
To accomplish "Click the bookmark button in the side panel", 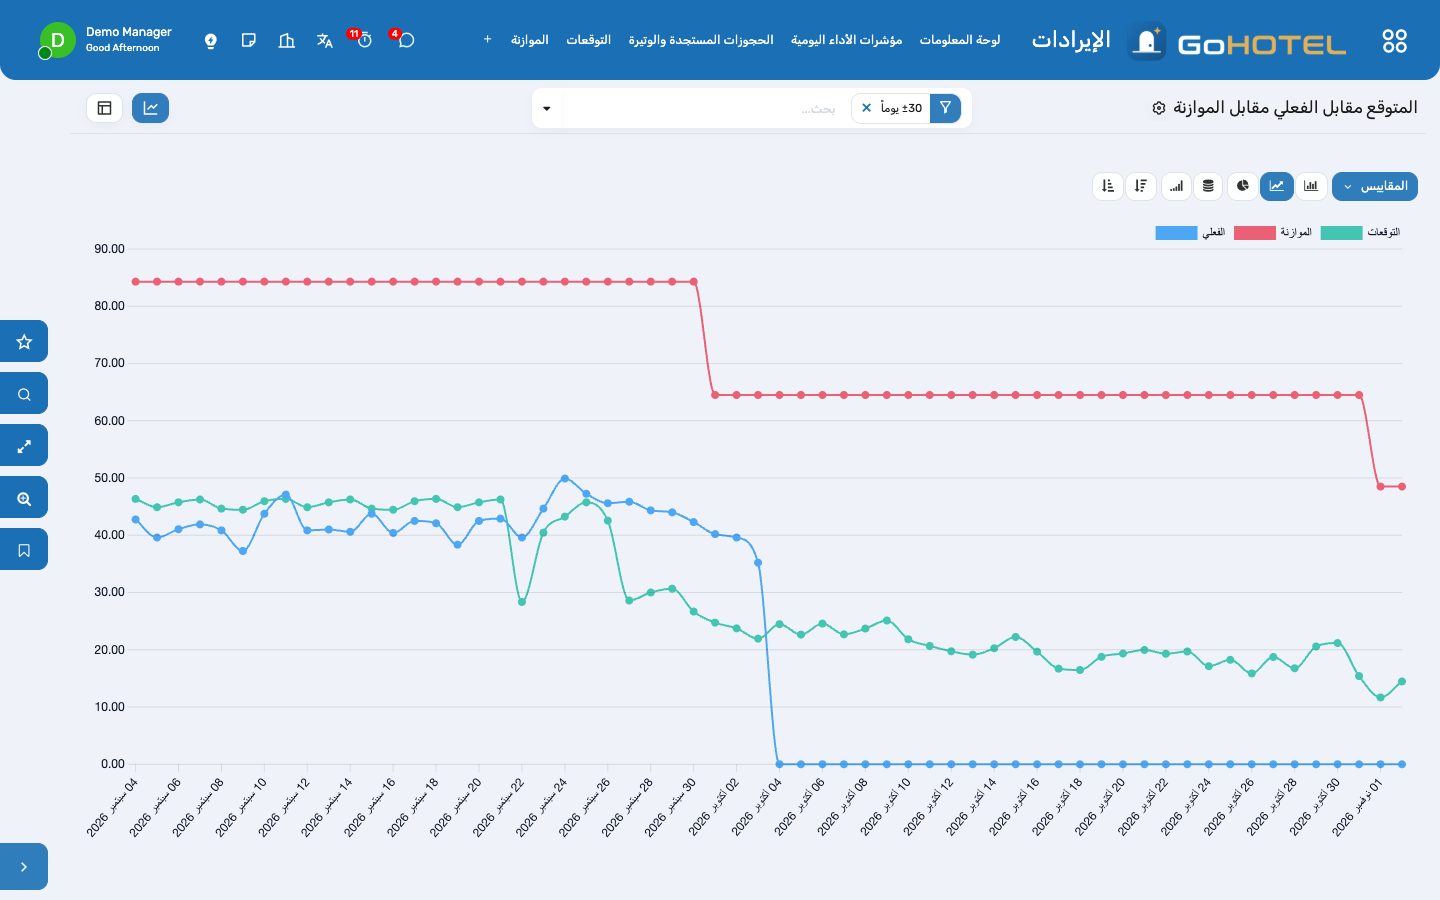I will click(x=24, y=550).
